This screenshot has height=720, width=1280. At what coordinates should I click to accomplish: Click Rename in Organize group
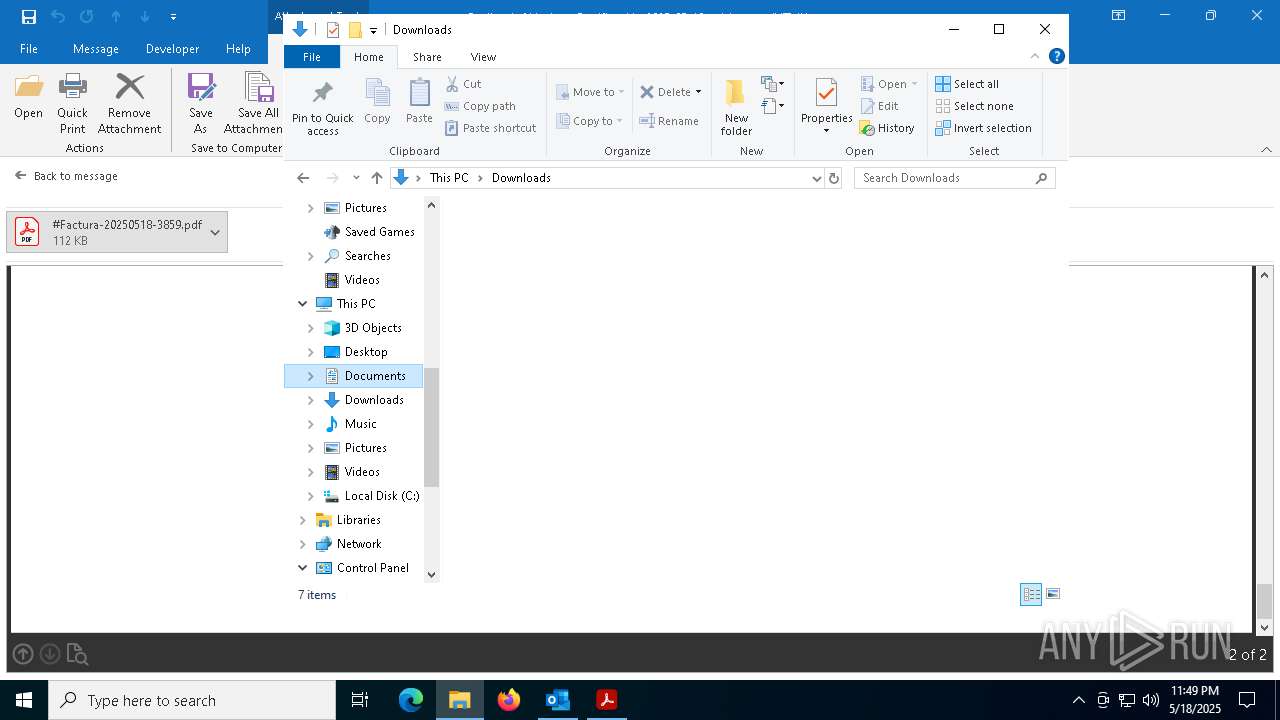[x=669, y=121]
